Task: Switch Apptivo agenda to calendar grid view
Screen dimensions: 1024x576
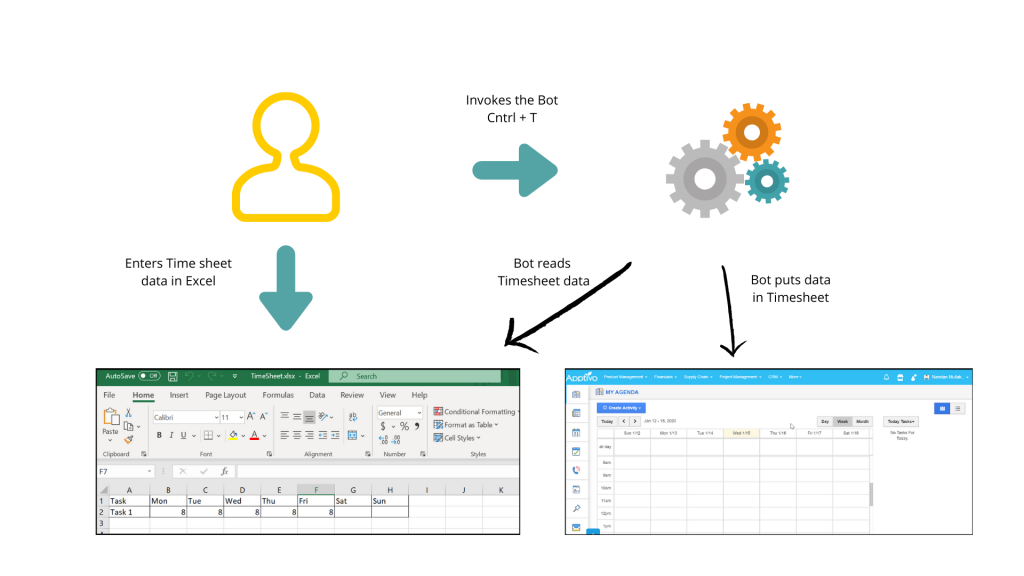Action: (x=942, y=409)
